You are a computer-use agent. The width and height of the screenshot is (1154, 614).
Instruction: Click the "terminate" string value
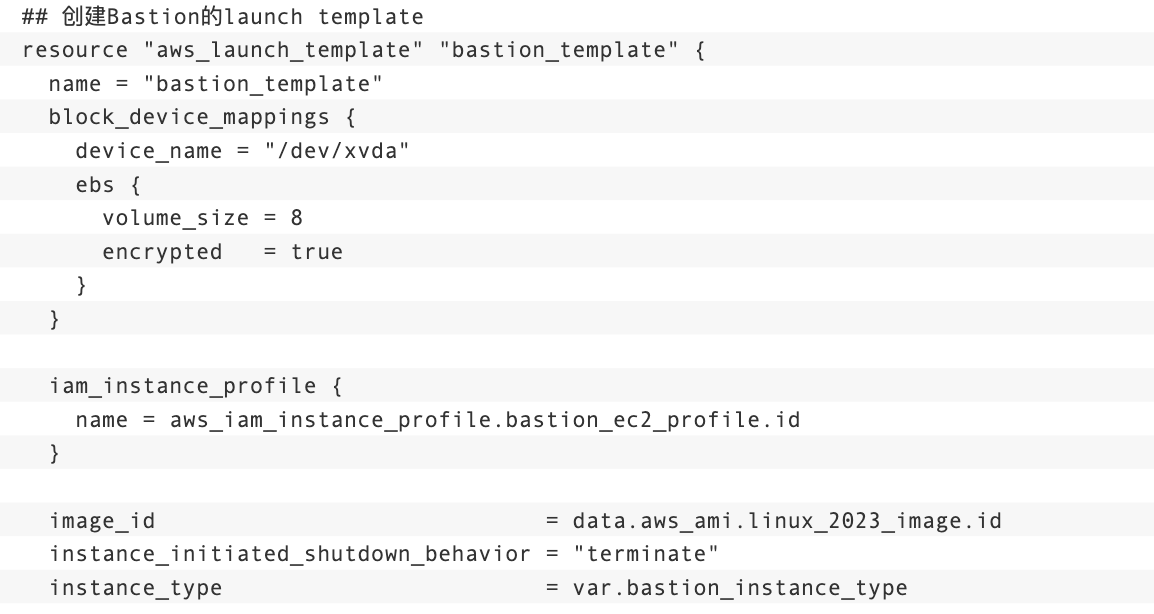click(645, 554)
